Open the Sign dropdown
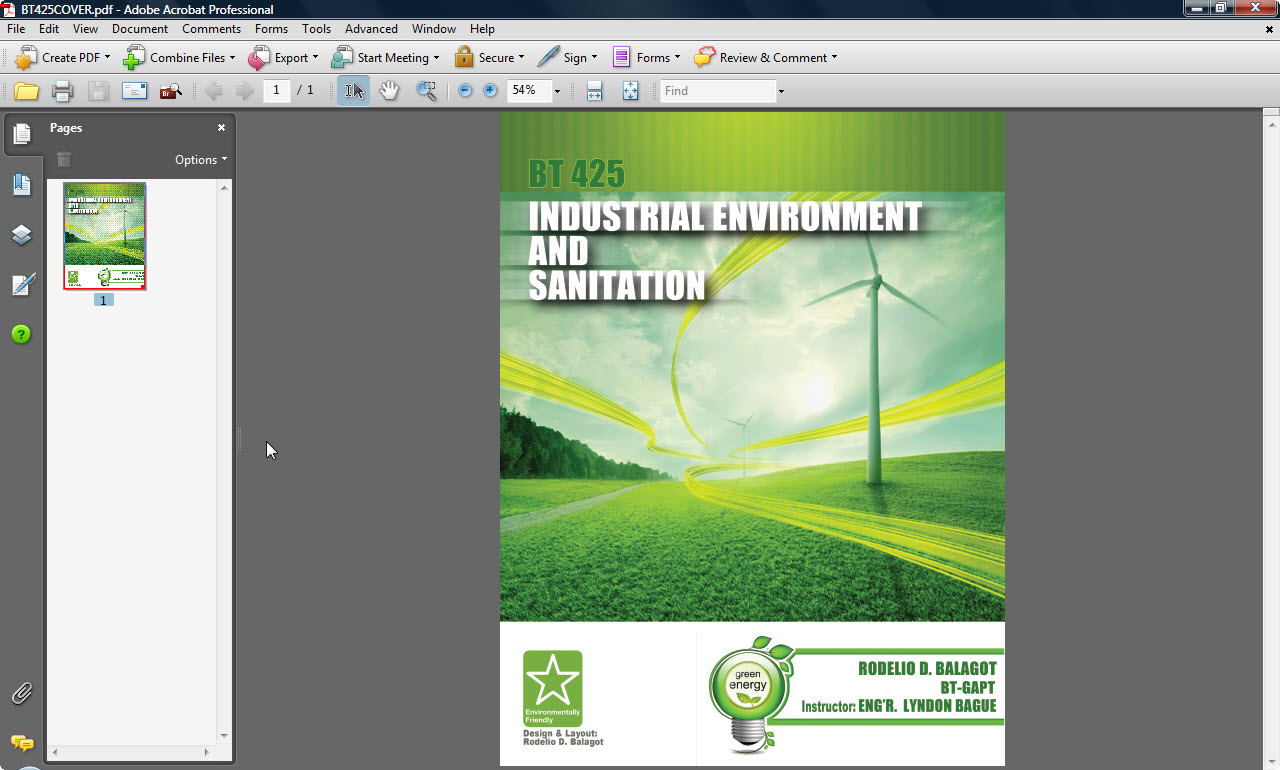Screen dimensions: 1280x770 click(x=567, y=58)
